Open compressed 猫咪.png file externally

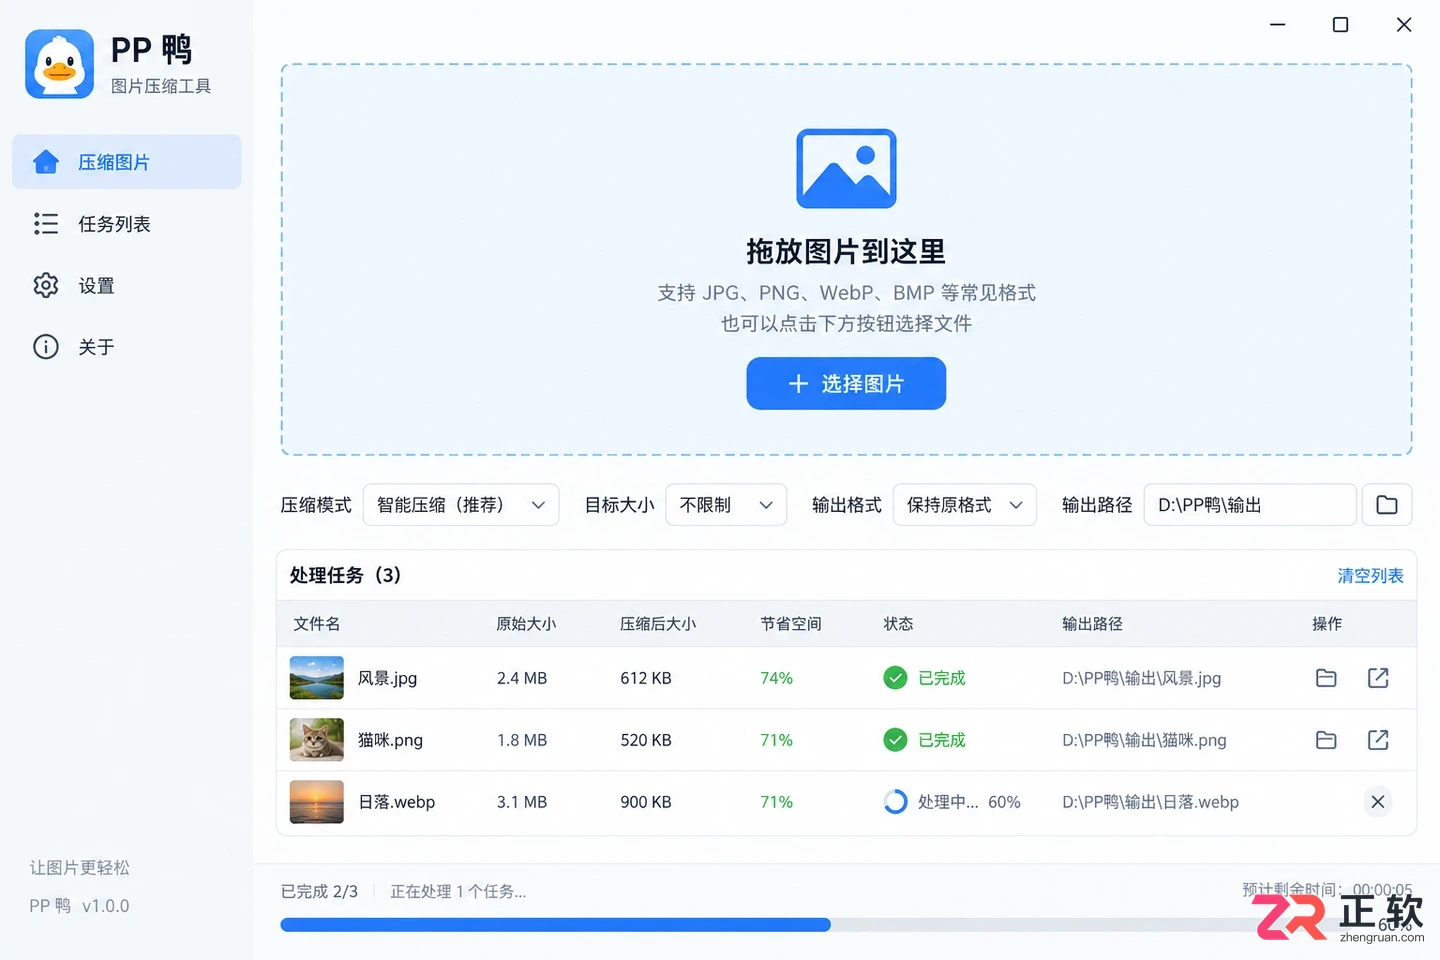pos(1378,740)
